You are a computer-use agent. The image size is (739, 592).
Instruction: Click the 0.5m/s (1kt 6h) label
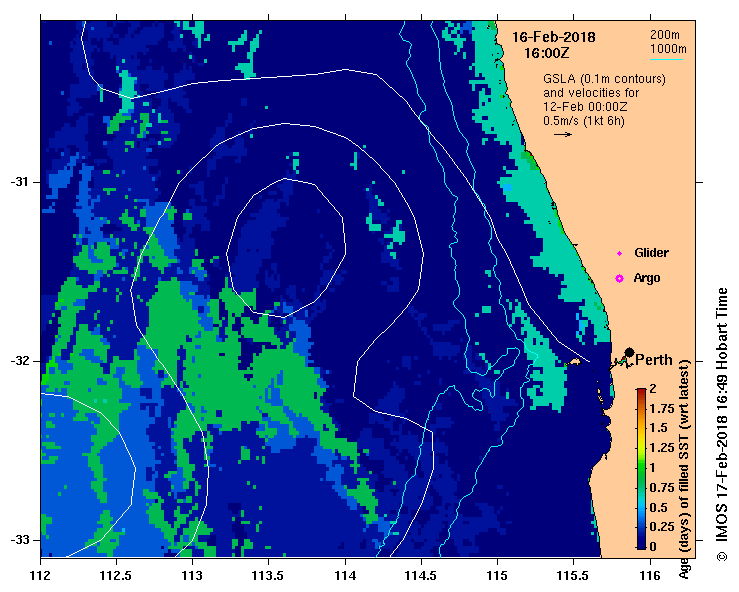click(583, 121)
